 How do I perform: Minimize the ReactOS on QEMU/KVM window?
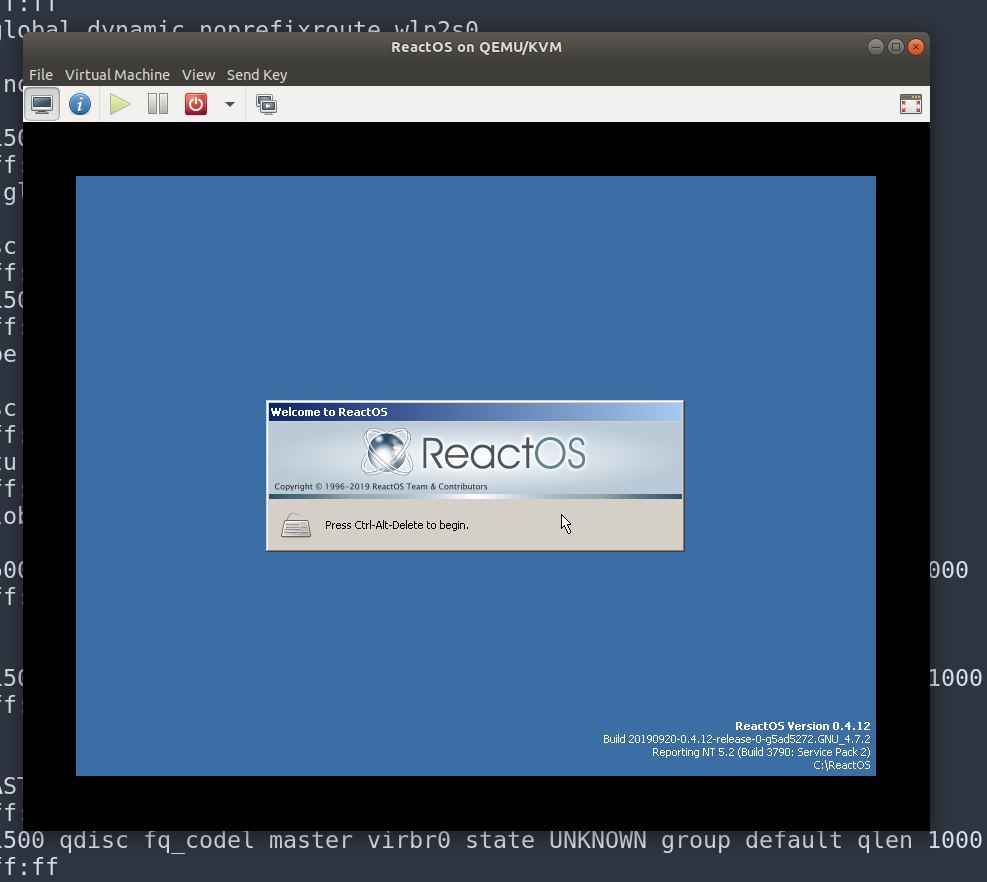click(x=876, y=47)
